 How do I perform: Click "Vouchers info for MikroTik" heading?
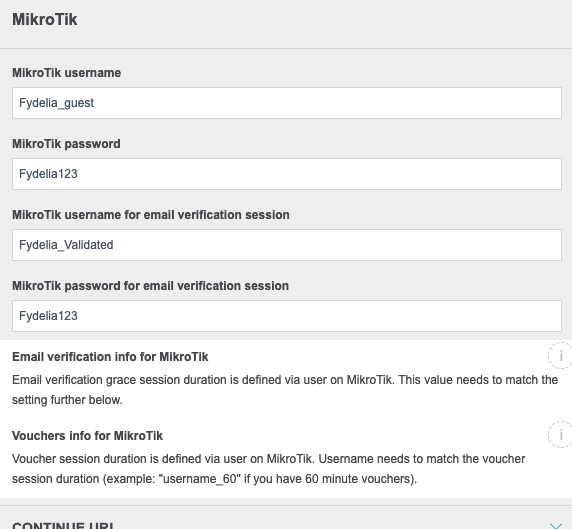[x=87, y=436]
